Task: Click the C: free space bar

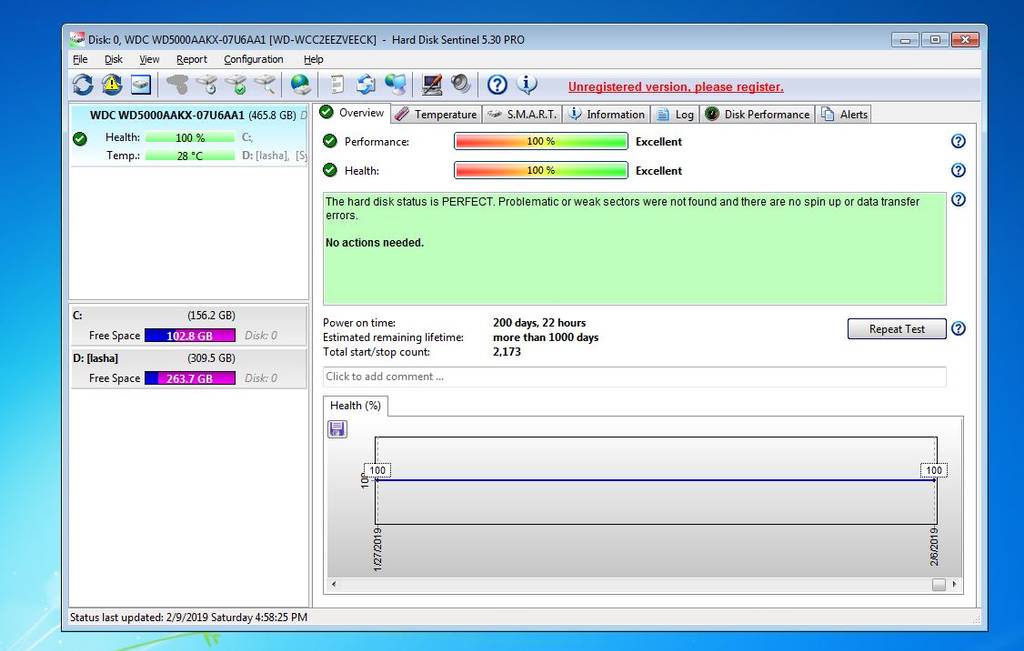Action: coord(190,336)
